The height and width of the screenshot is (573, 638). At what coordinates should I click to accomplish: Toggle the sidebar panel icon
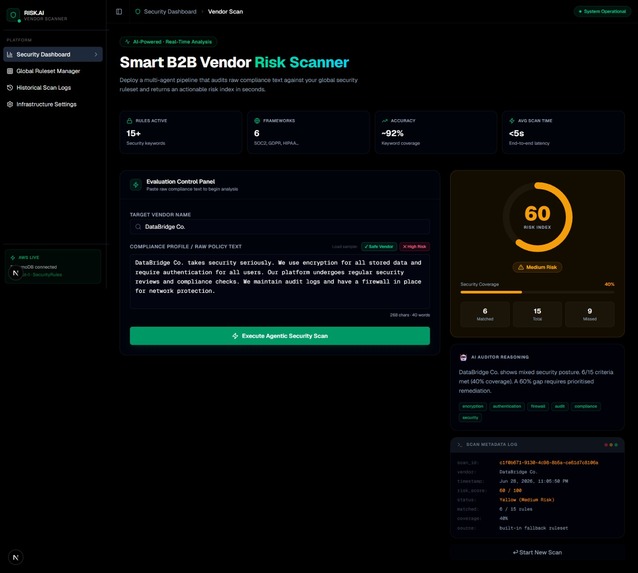click(x=119, y=12)
